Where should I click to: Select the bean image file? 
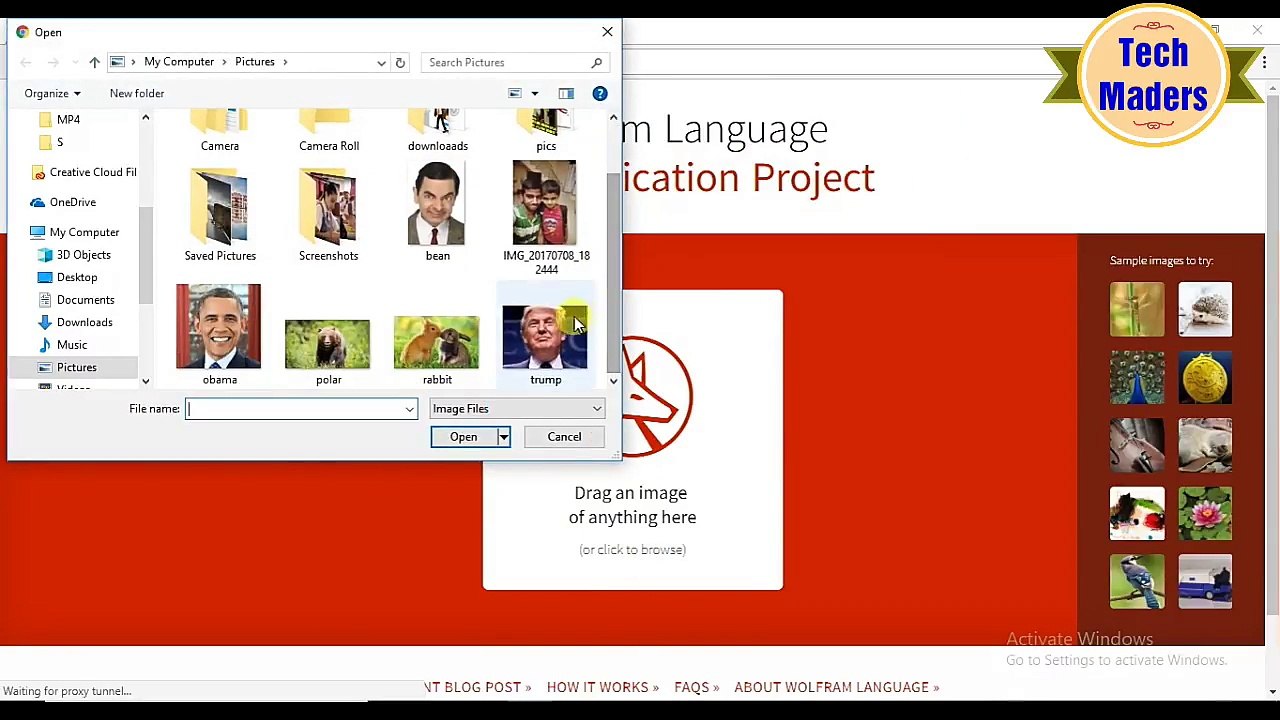click(437, 212)
